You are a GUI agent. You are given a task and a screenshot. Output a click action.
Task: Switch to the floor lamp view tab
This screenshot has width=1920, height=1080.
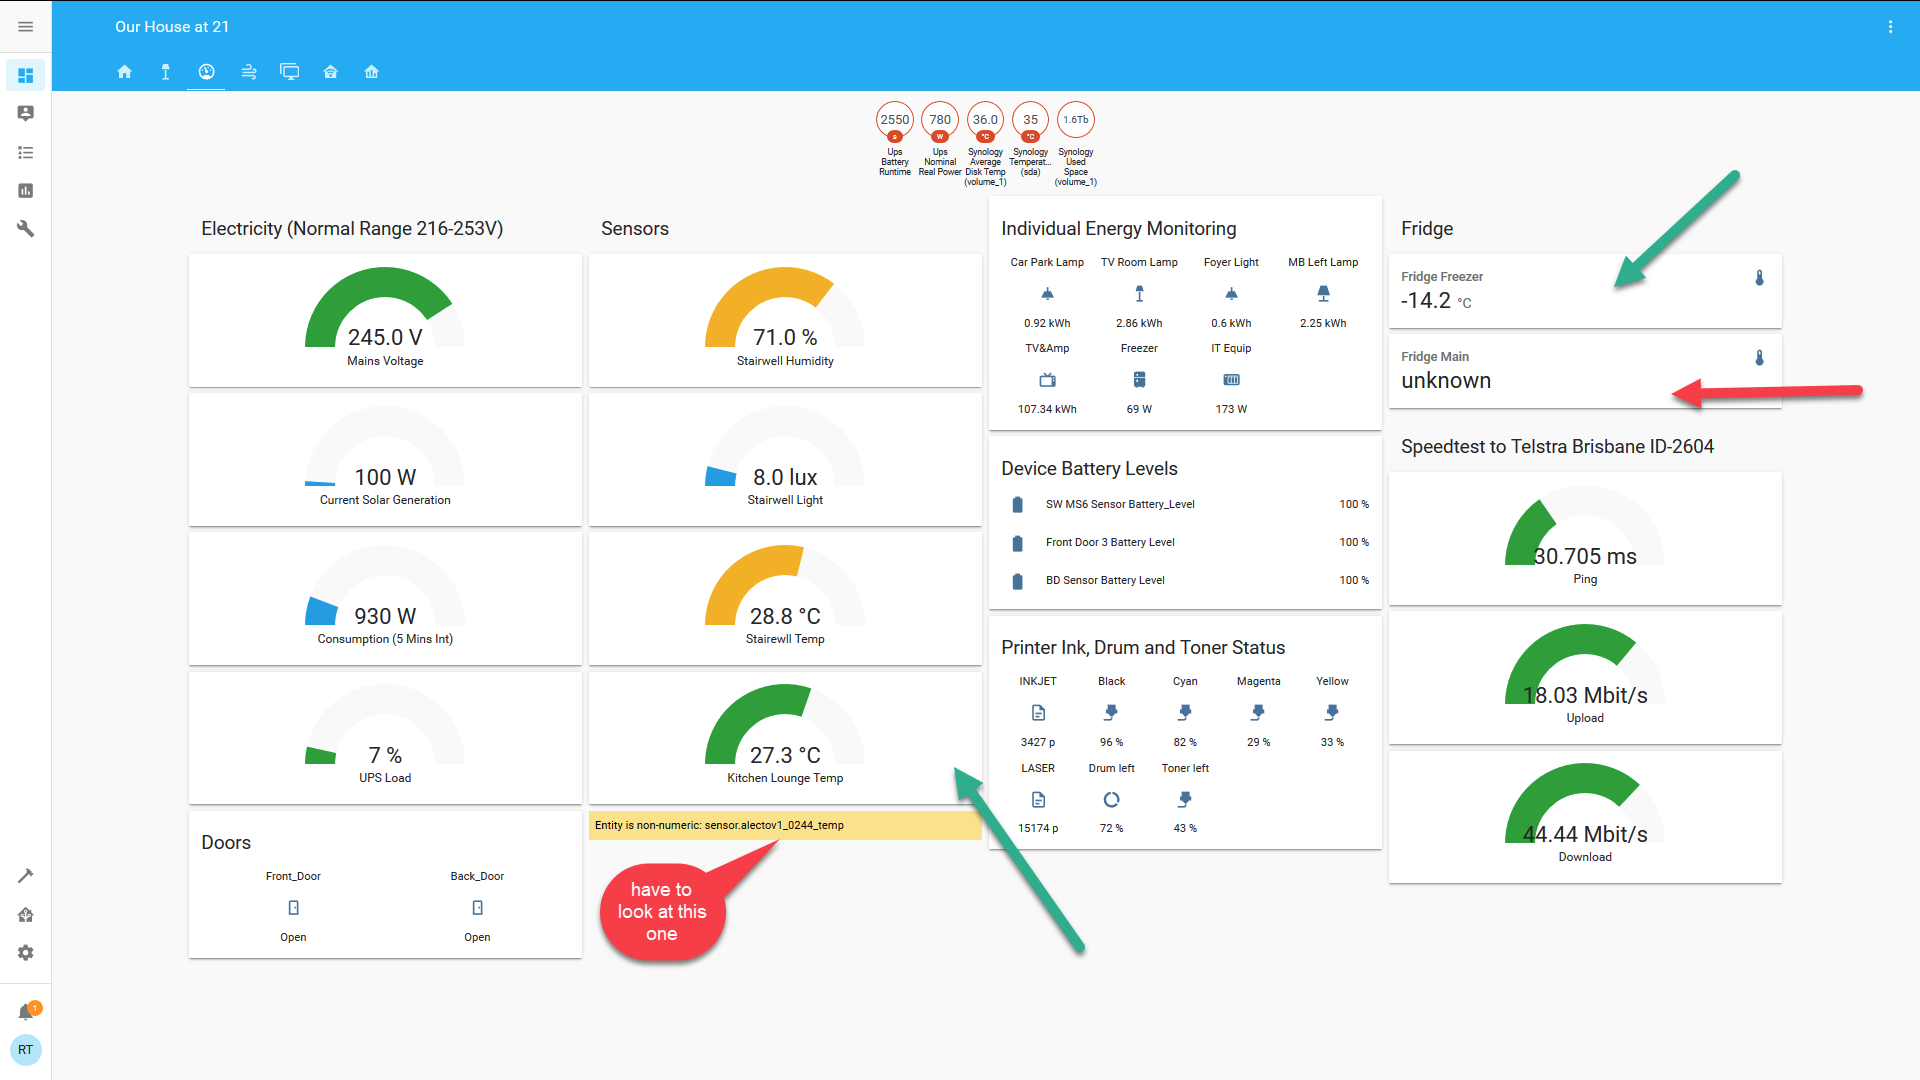(166, 72)
